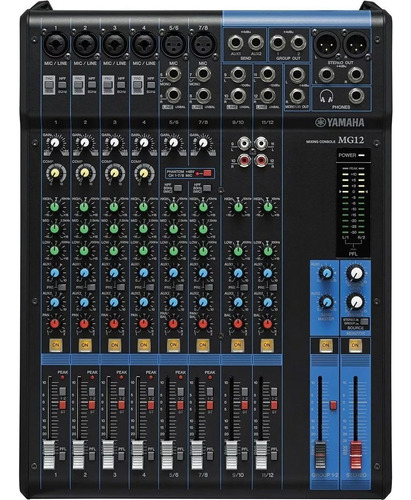Click the AUX2 SEND MASTER knob
The image size is (411, 500).
tap(326, 302)
